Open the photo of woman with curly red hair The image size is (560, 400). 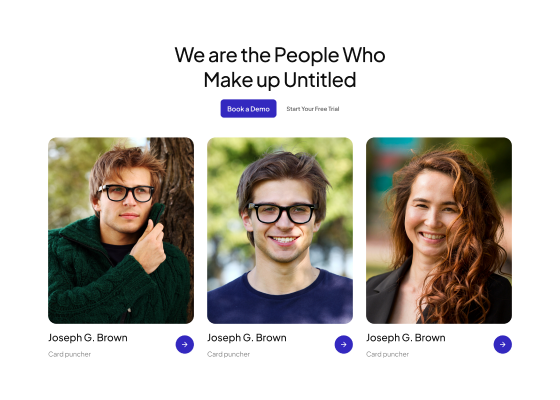[x=439, y=230]
